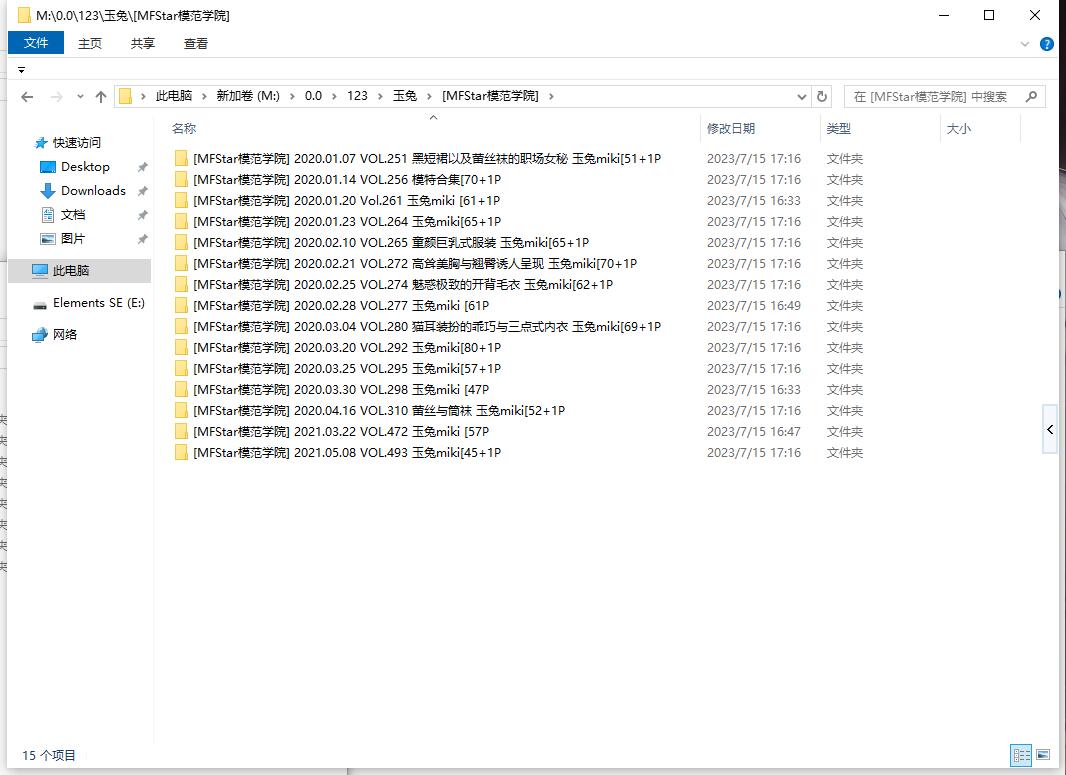Open Downloads in the navigation pane

(x=93, y=191)
